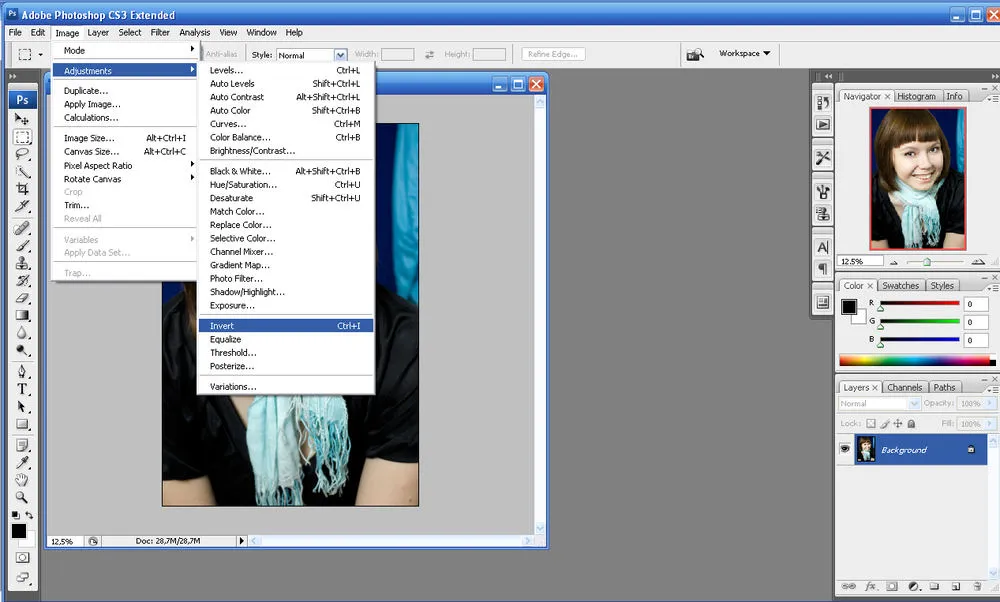Screen dimensions: 1000x602
Task: Hide the Background layer eye icon
Action: click(845, 449)
